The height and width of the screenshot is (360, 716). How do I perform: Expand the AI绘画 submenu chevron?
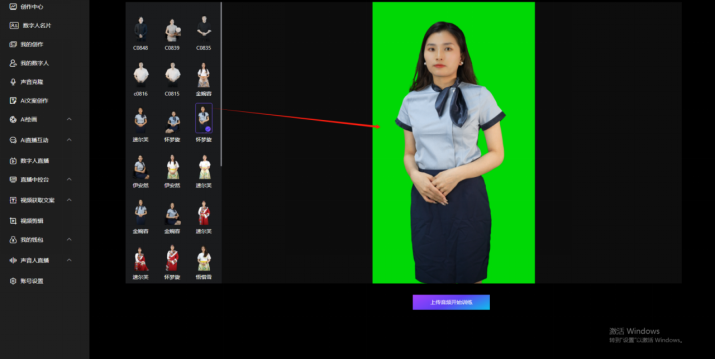(x=69, y=119)
